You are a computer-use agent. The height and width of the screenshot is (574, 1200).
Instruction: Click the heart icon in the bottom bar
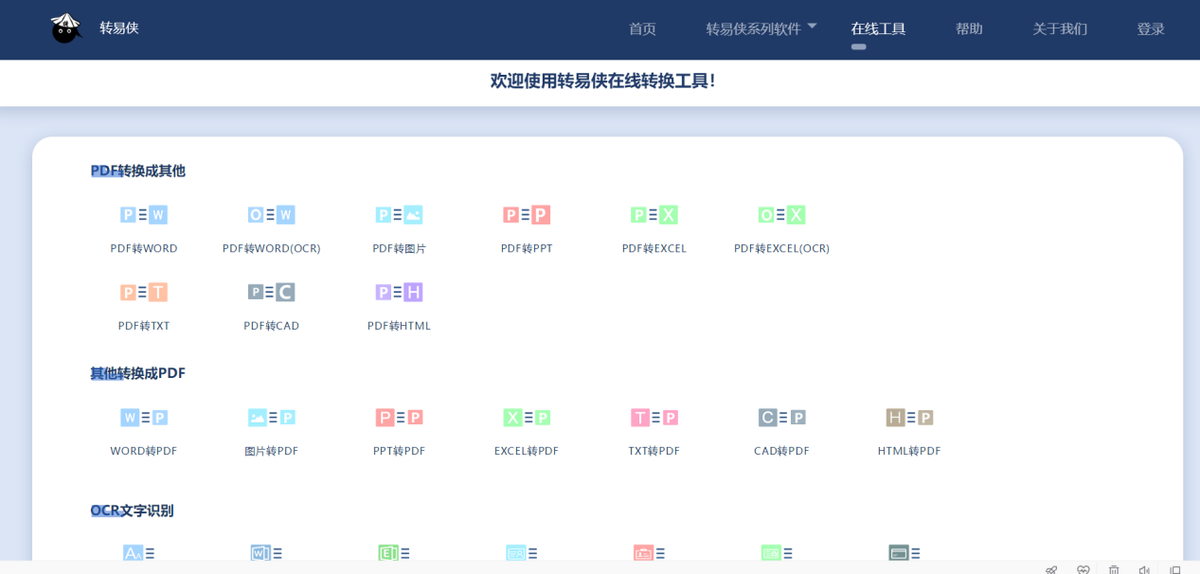(1083, 569)
